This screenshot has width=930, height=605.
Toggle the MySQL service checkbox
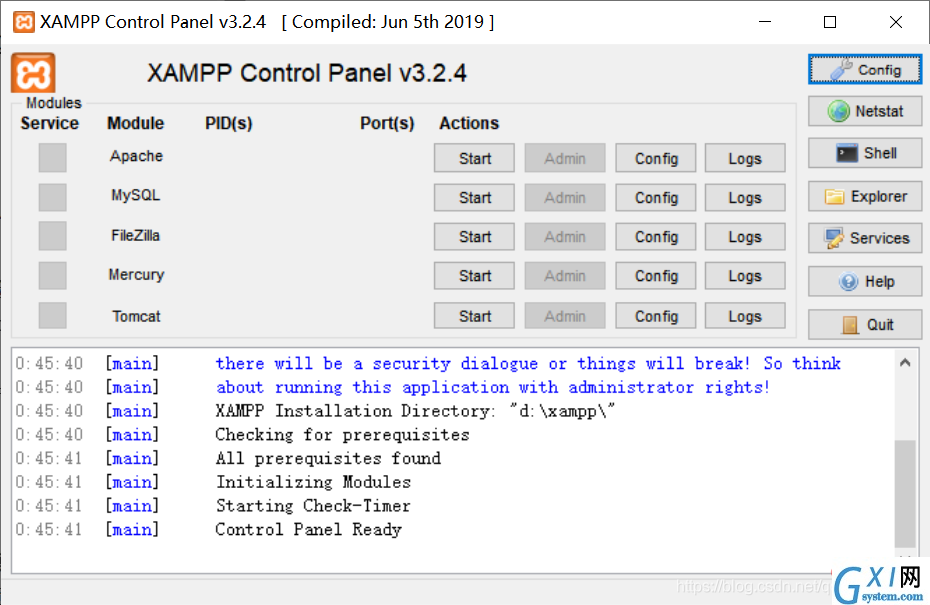[x=53, y=197]
